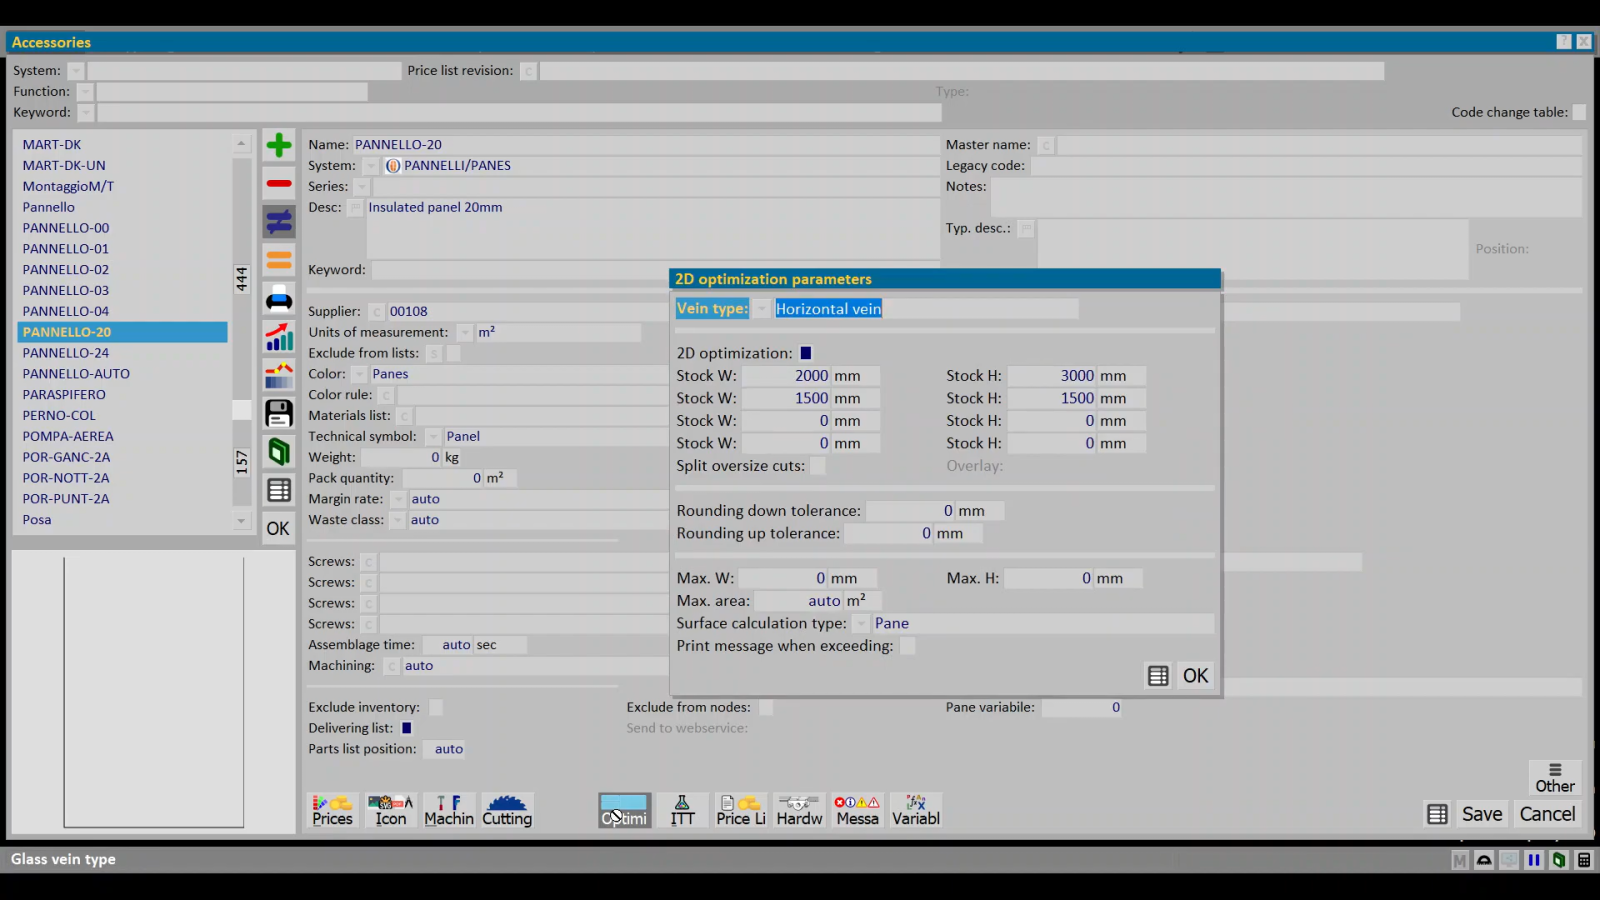Click OK in the 2D optimization dialog
This screenshot has height=900, width=1600.
point(1195,676)
